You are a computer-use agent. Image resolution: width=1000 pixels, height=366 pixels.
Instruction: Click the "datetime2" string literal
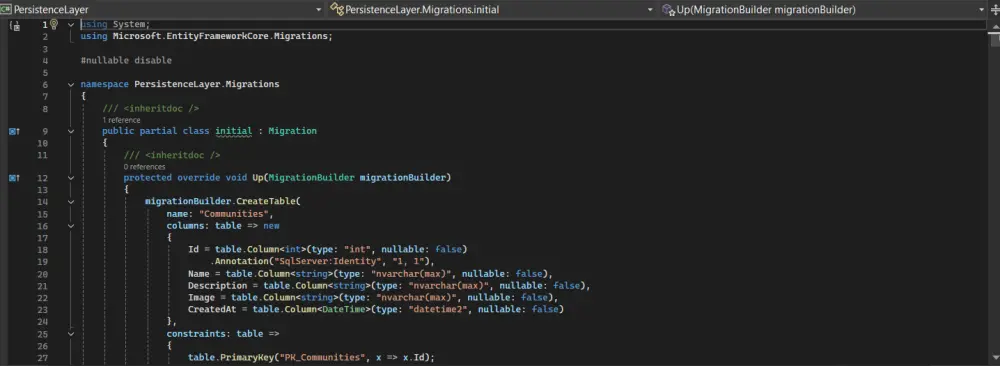(x=438, y=309)
